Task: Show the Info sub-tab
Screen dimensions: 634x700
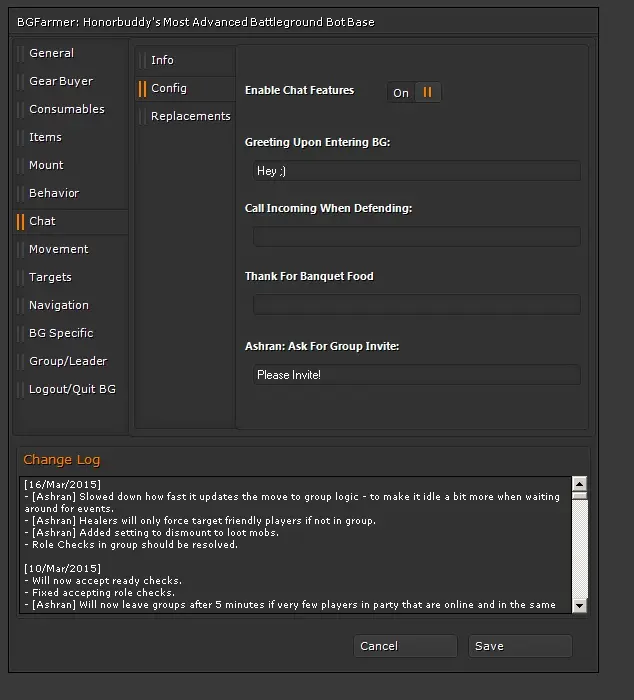Action: point(185,60)
